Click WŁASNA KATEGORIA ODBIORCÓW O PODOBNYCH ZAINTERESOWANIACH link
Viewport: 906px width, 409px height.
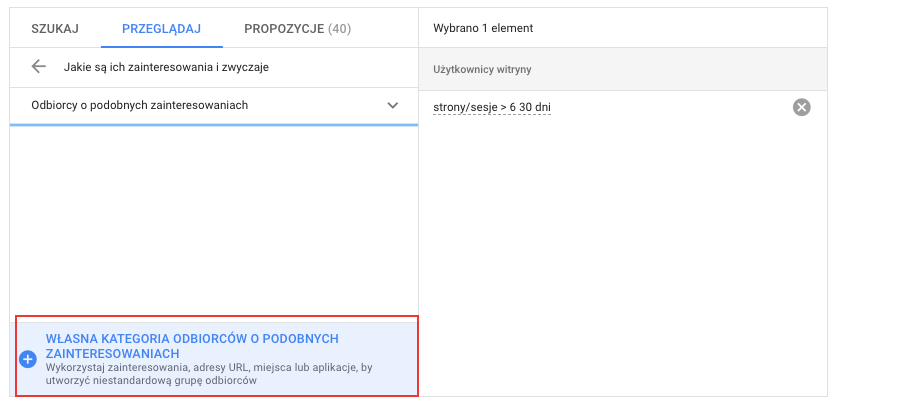(x=192, y=346)
